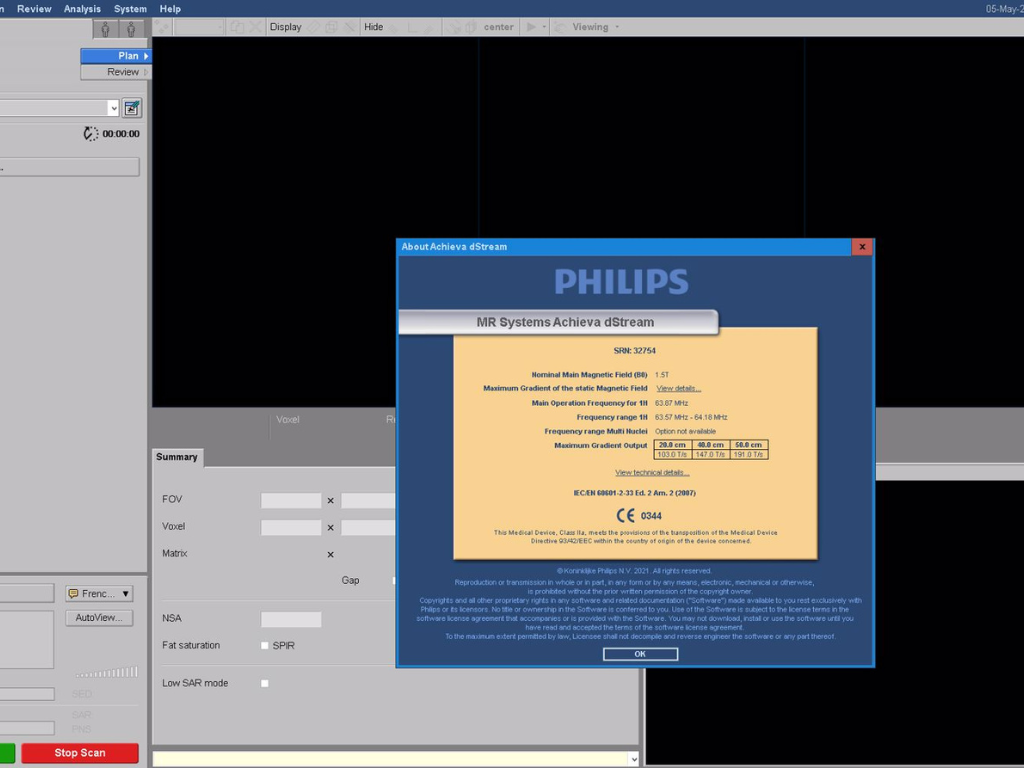This screenshot has width=1024, height=768.
Task: Open the Viewing dropdown in the toolbar
Action: pyautogui.click(x=617, y=27)
